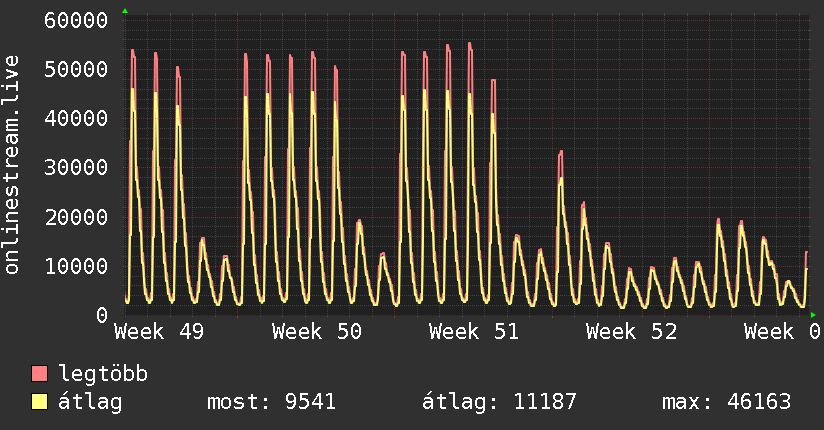This screenshot has width=824, height=430.
Task: Click the 10000 y-axis label
Action: (x=76, y=266)
